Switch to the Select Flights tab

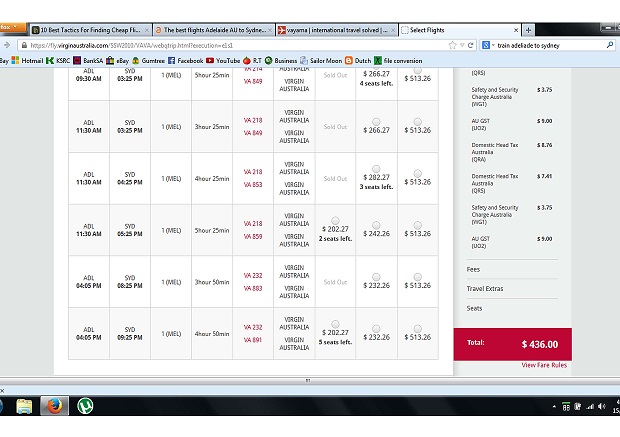[460, 30]
